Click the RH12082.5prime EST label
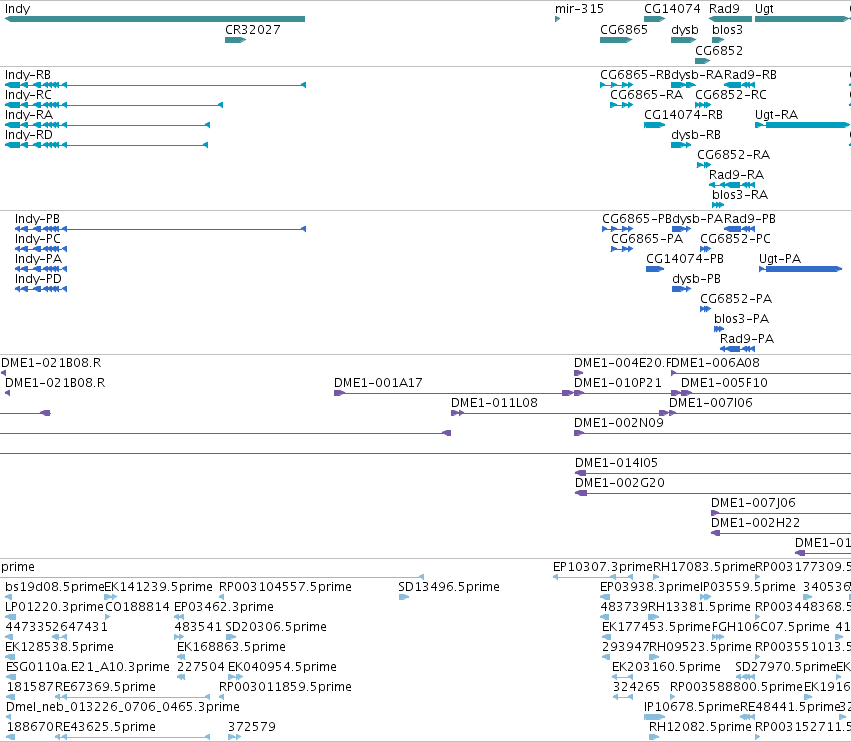The height and width of the screenshot is (742, 851). tap(700, 727)
